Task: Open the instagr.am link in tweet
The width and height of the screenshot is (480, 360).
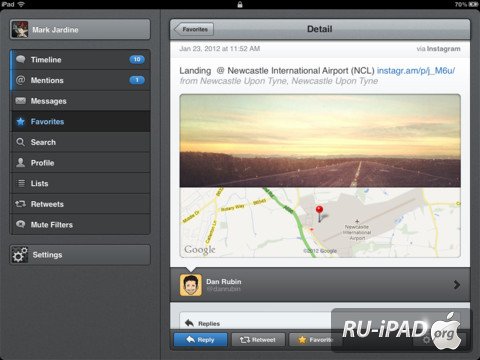Action: pyautogui.click(x=416, y=71)
